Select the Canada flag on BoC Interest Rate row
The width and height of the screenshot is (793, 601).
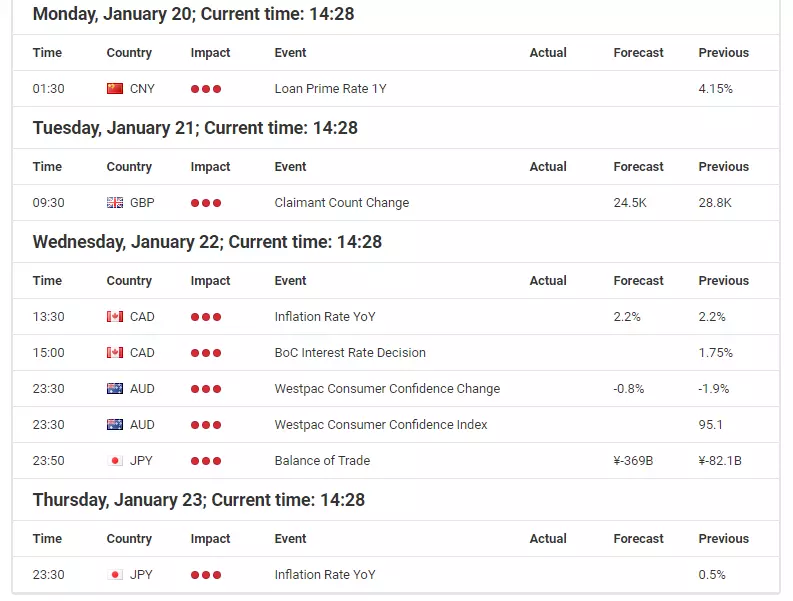click(115, 353)
